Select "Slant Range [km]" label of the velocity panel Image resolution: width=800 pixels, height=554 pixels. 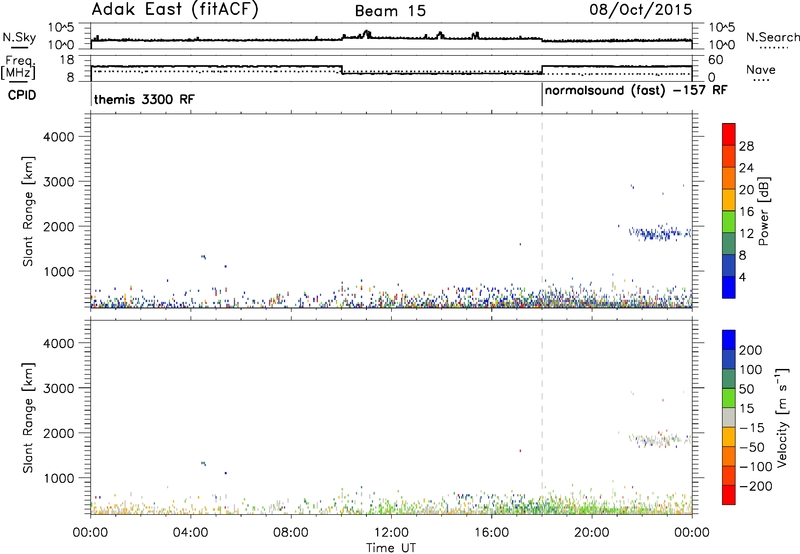click(x=28, y=418)
